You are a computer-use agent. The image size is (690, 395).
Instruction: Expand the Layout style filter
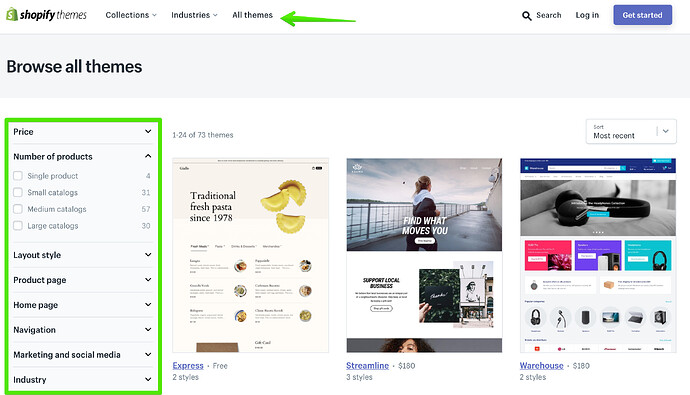pyautogui.click(x=83, y=255)
